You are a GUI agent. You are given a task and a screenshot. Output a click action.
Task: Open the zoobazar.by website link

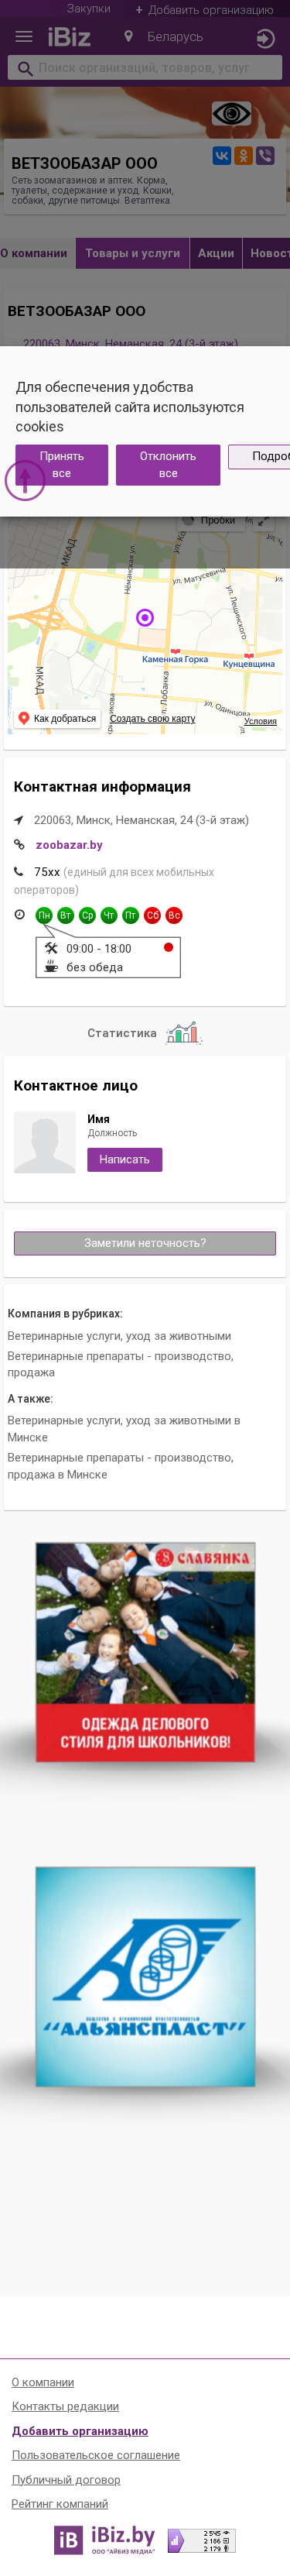pyautogui.click(x=69, y=845)
